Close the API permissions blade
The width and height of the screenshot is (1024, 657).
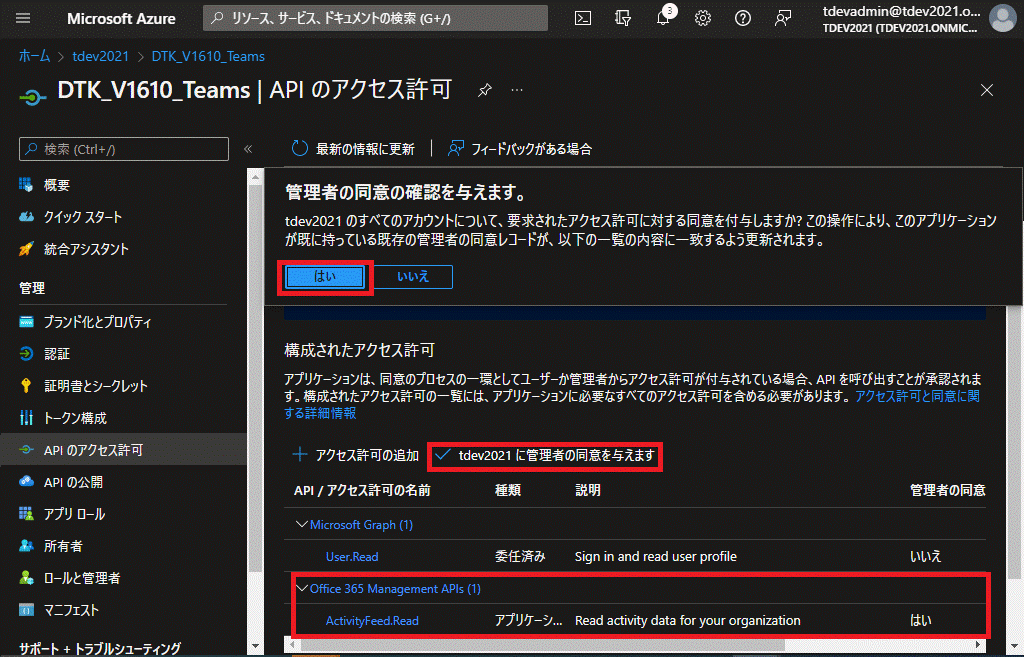tap(987, 90)
